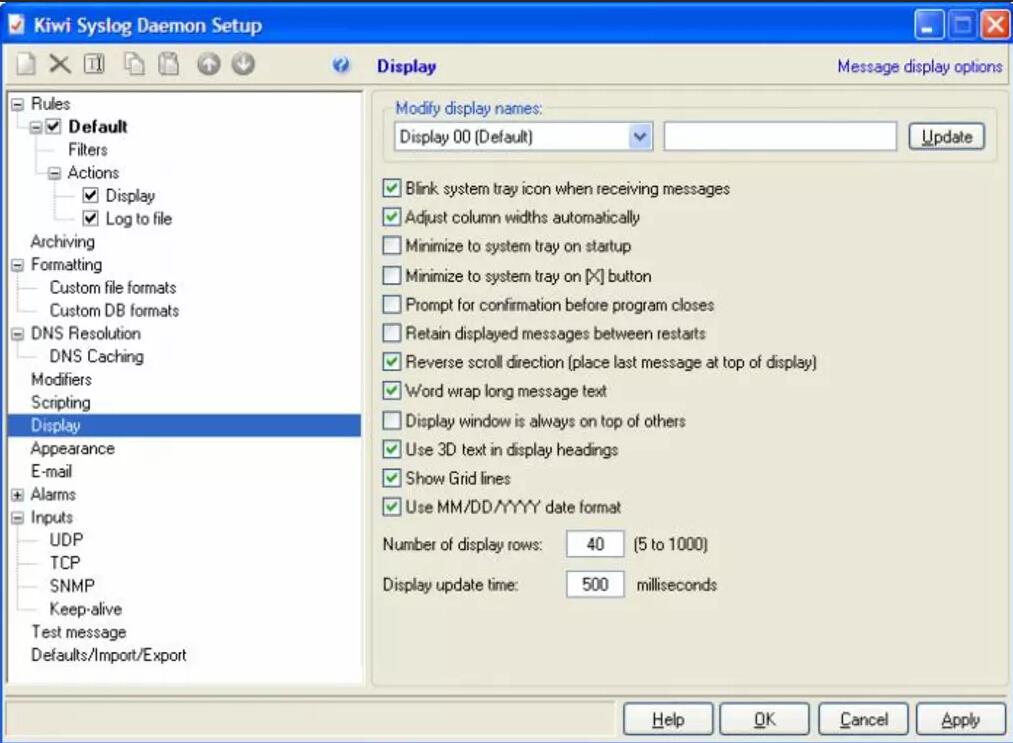
Task: Enable Display window always on top
Action: click(392, 421)
